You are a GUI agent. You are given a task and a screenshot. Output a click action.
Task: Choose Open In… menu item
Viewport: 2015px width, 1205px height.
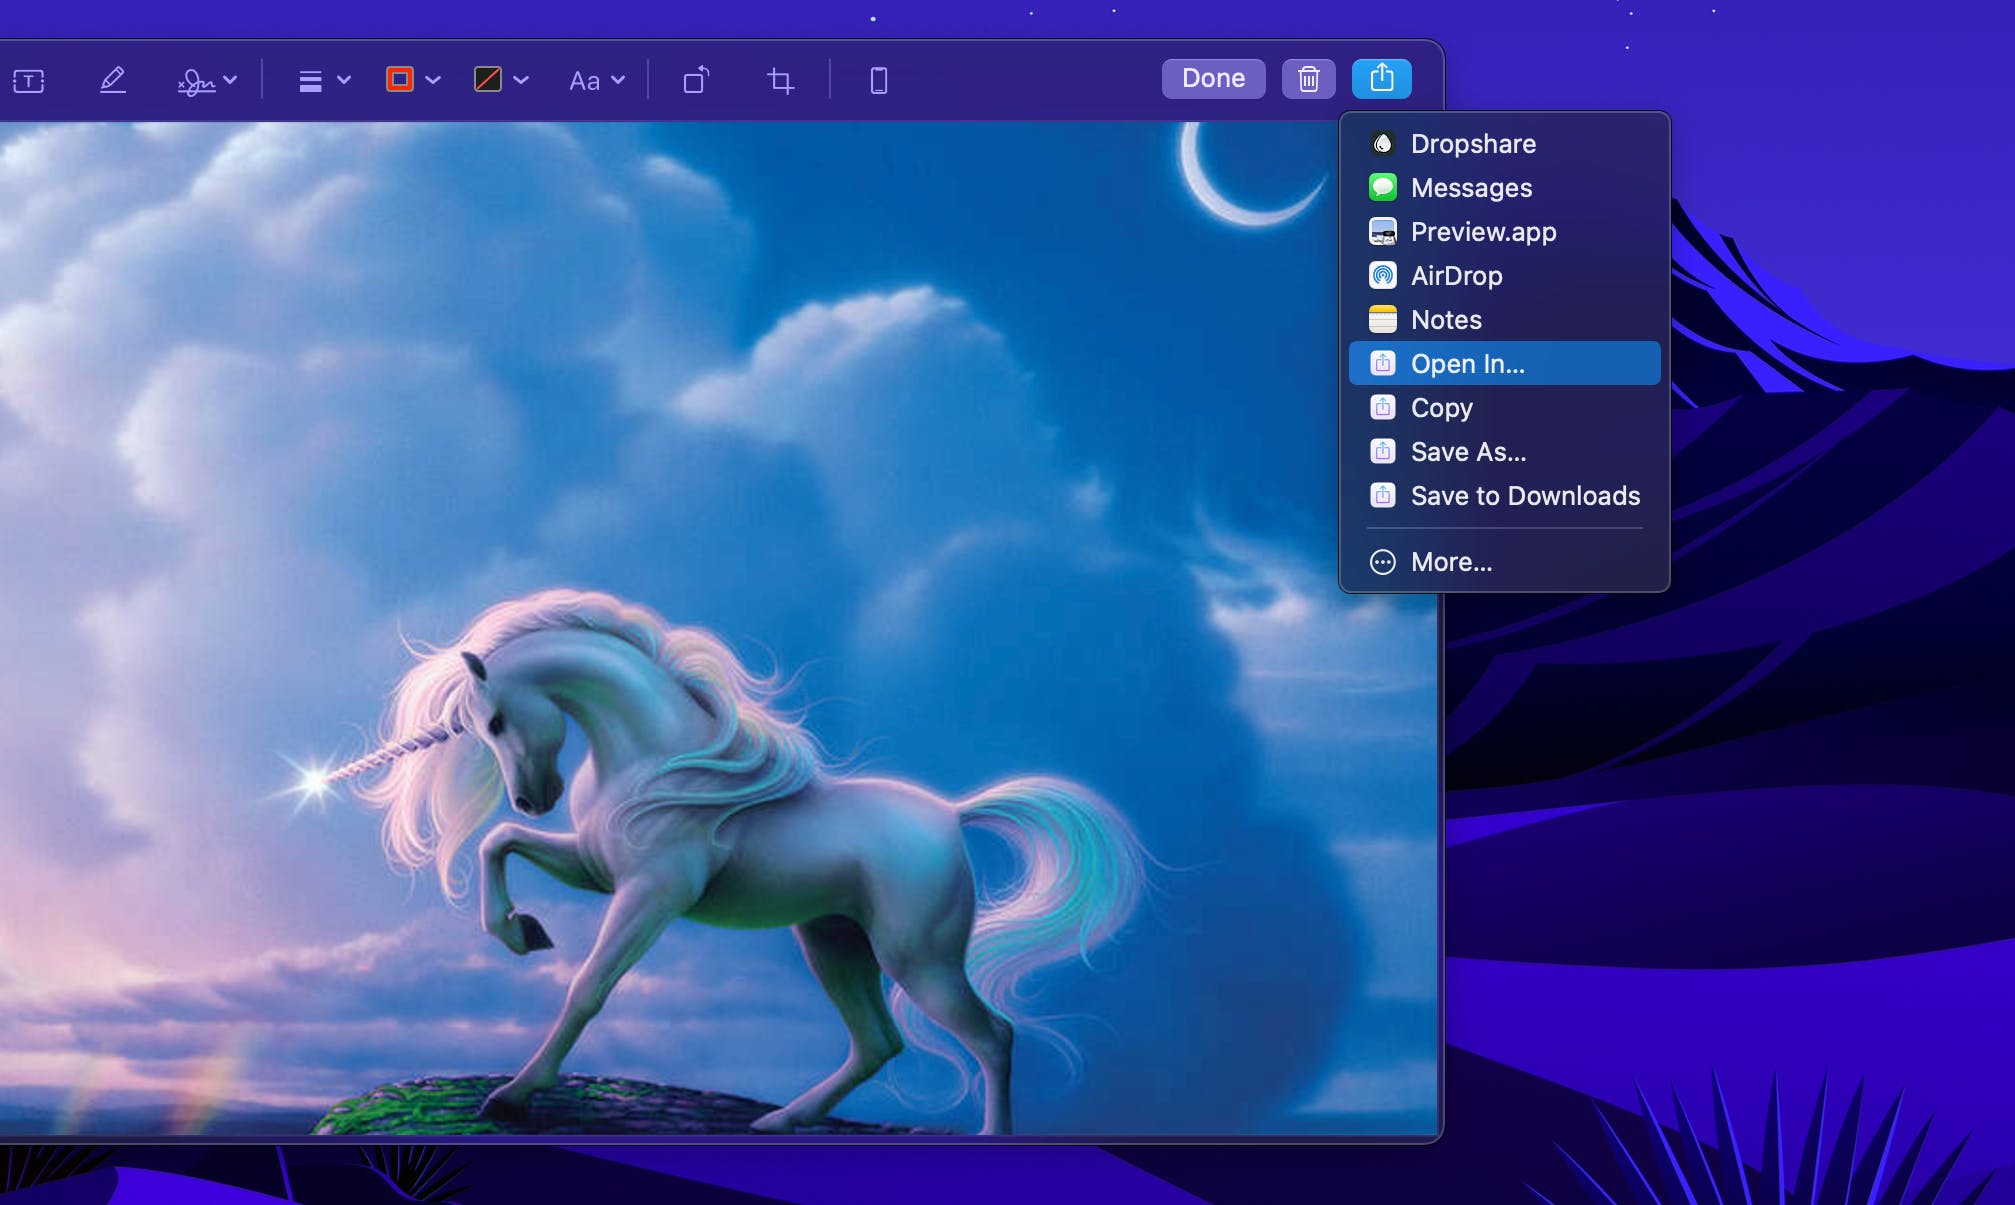[x=1467, y=364]
